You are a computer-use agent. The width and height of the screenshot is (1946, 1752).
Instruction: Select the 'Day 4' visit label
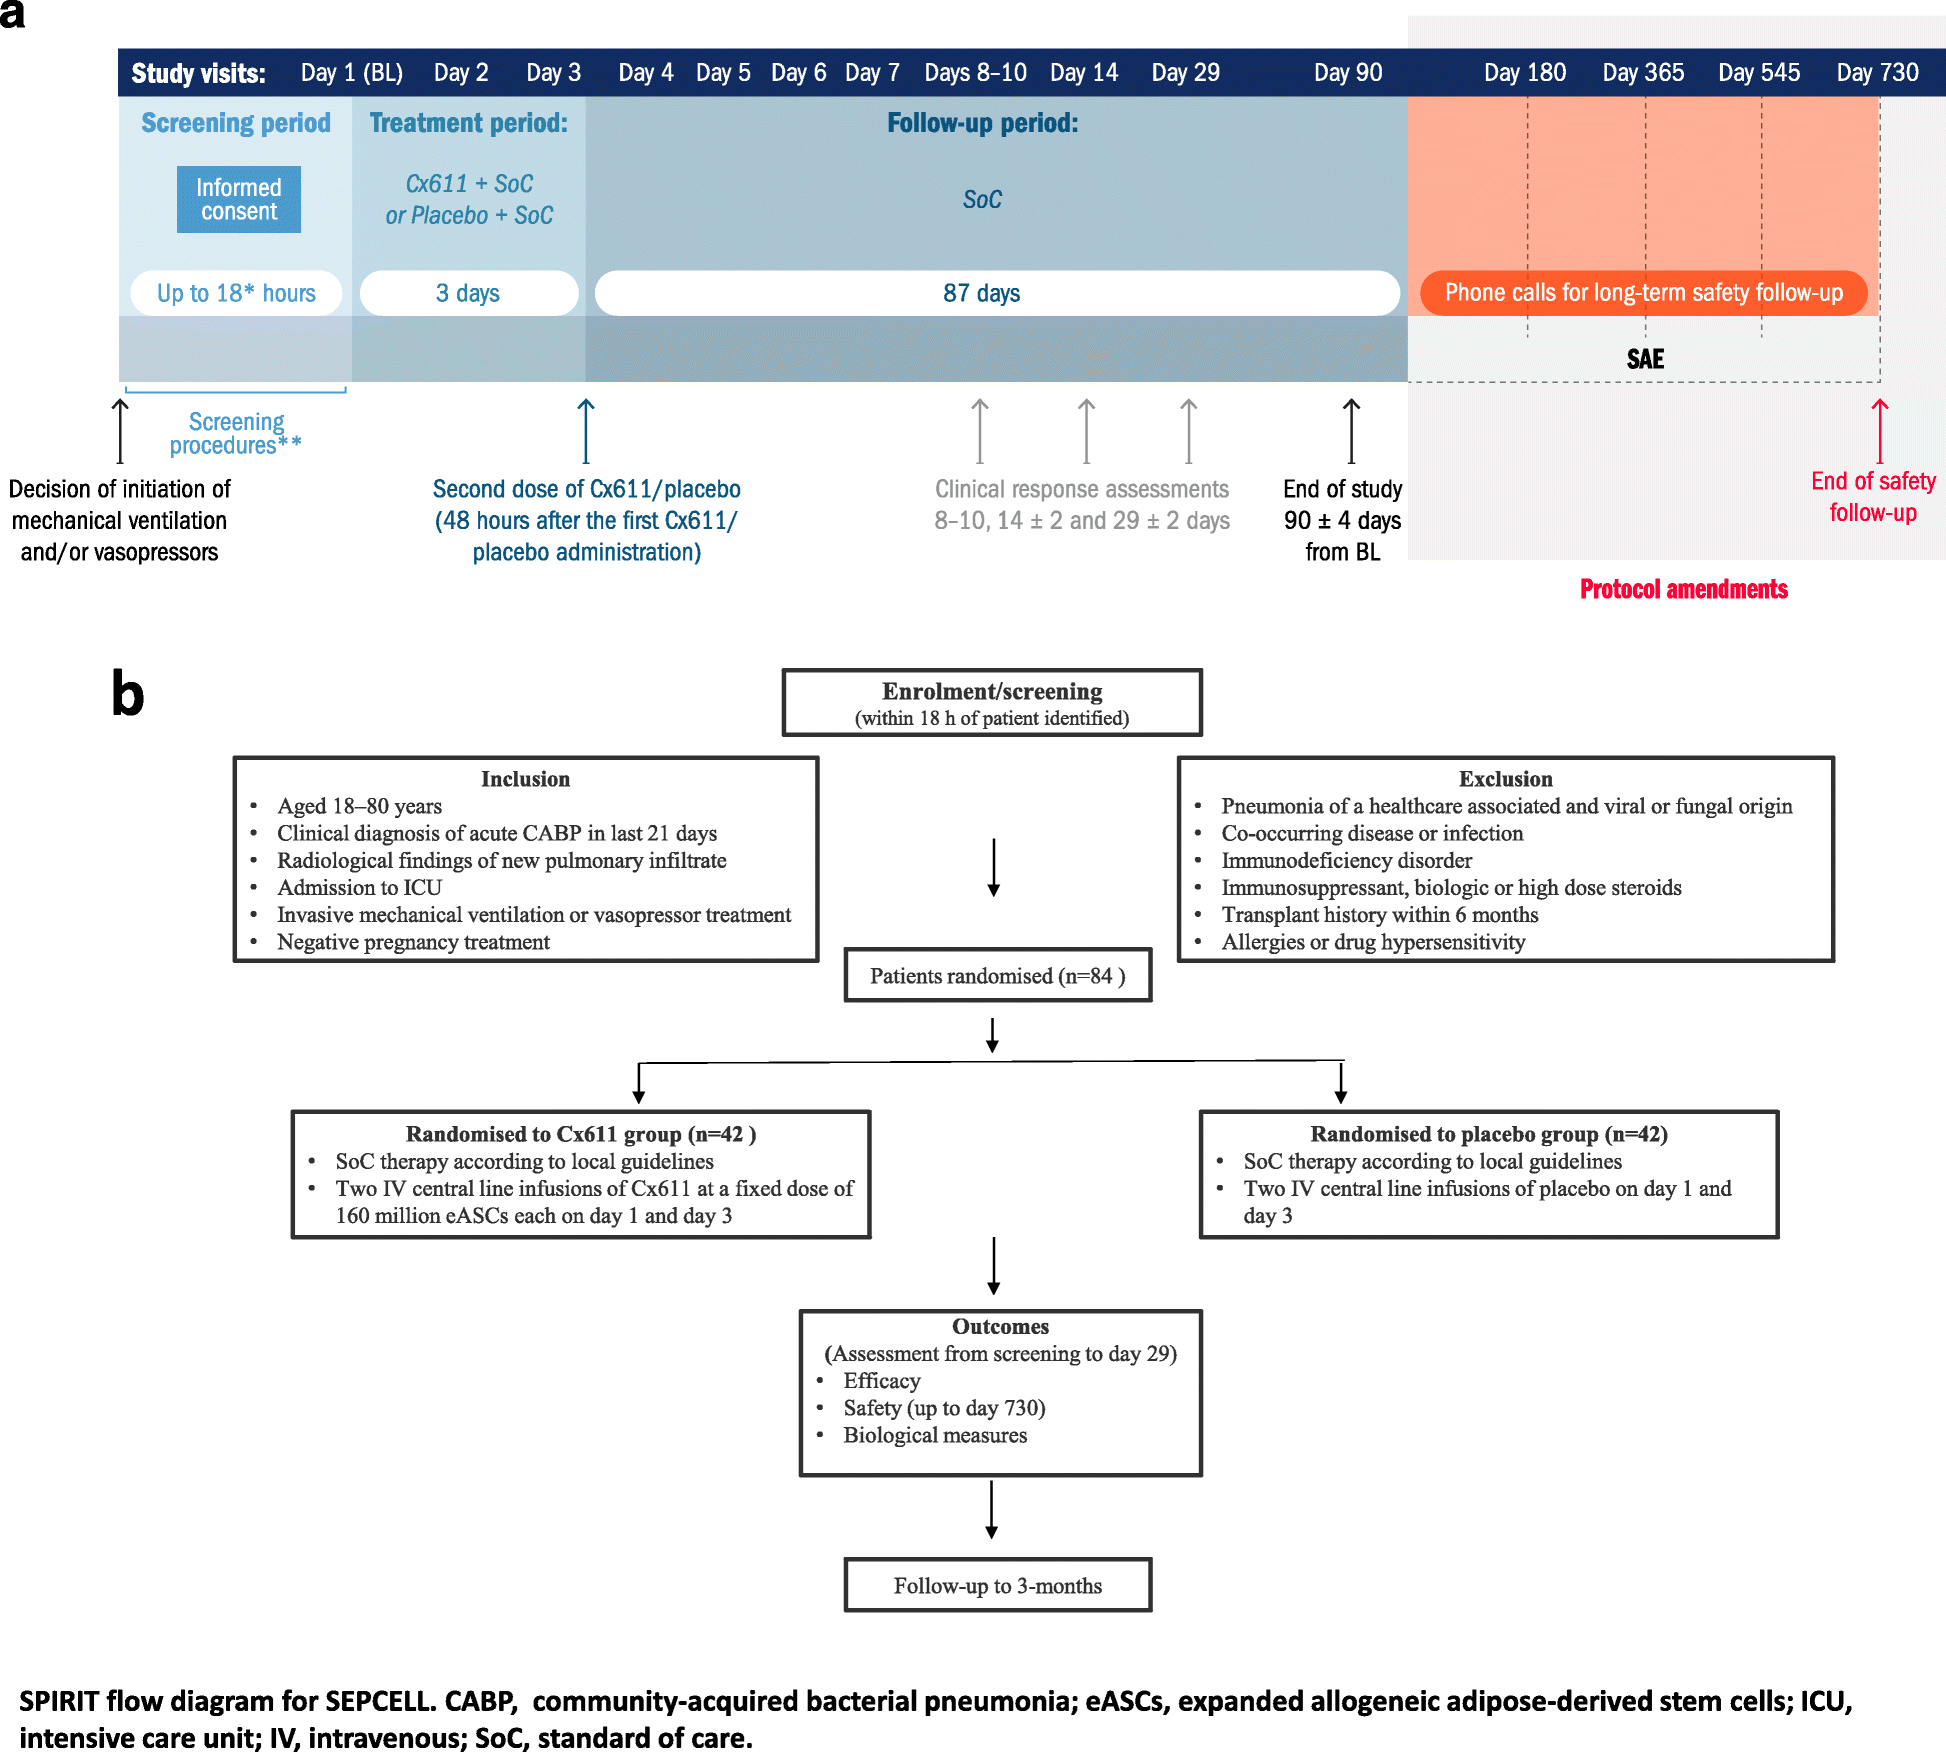click(x=646, y=73)
